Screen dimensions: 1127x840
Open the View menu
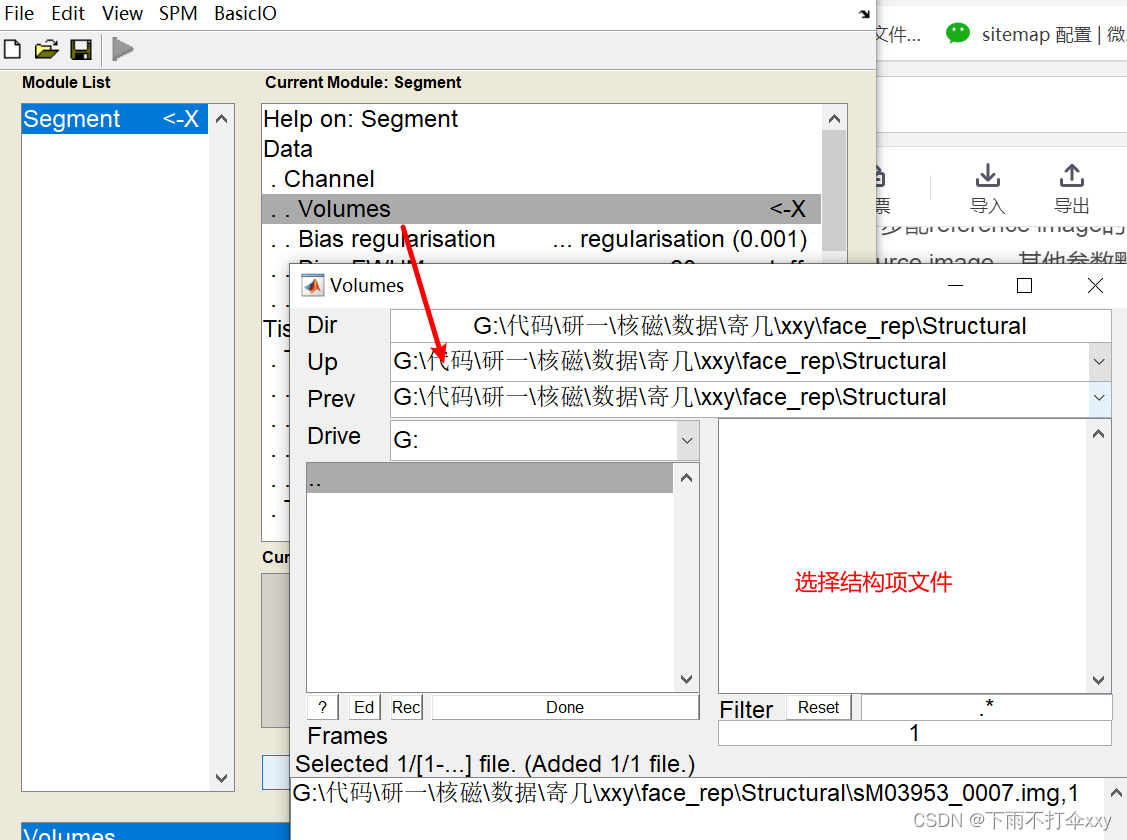[x=122, y=14]
